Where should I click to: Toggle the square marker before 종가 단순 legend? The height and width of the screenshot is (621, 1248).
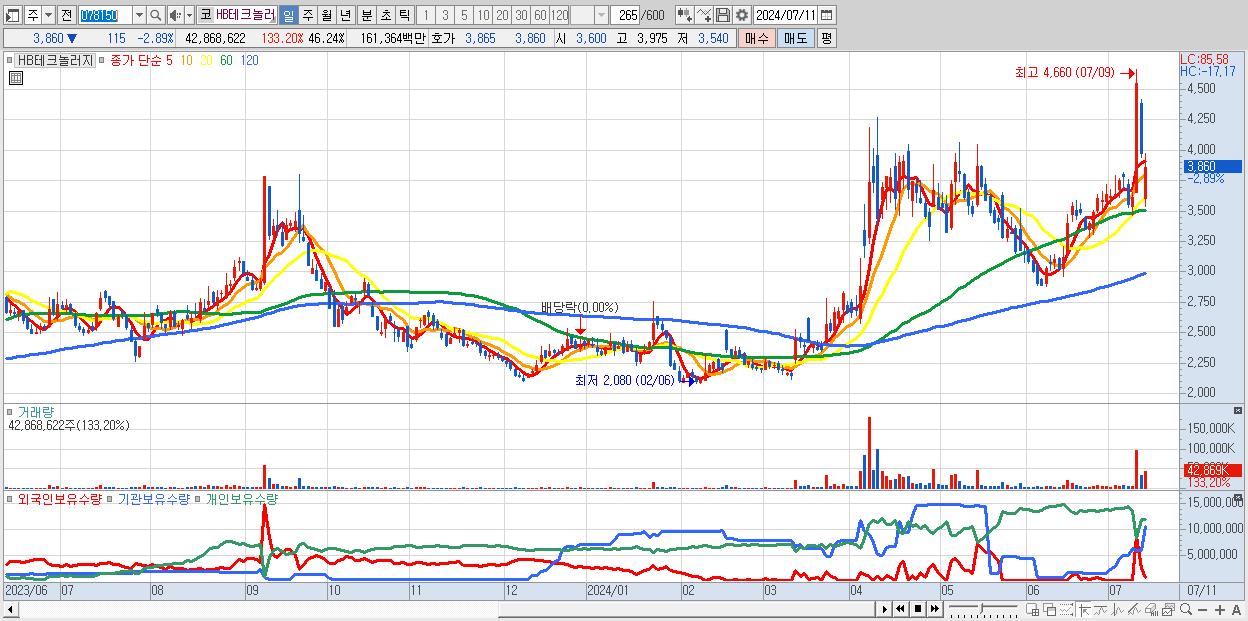point(102,61)
